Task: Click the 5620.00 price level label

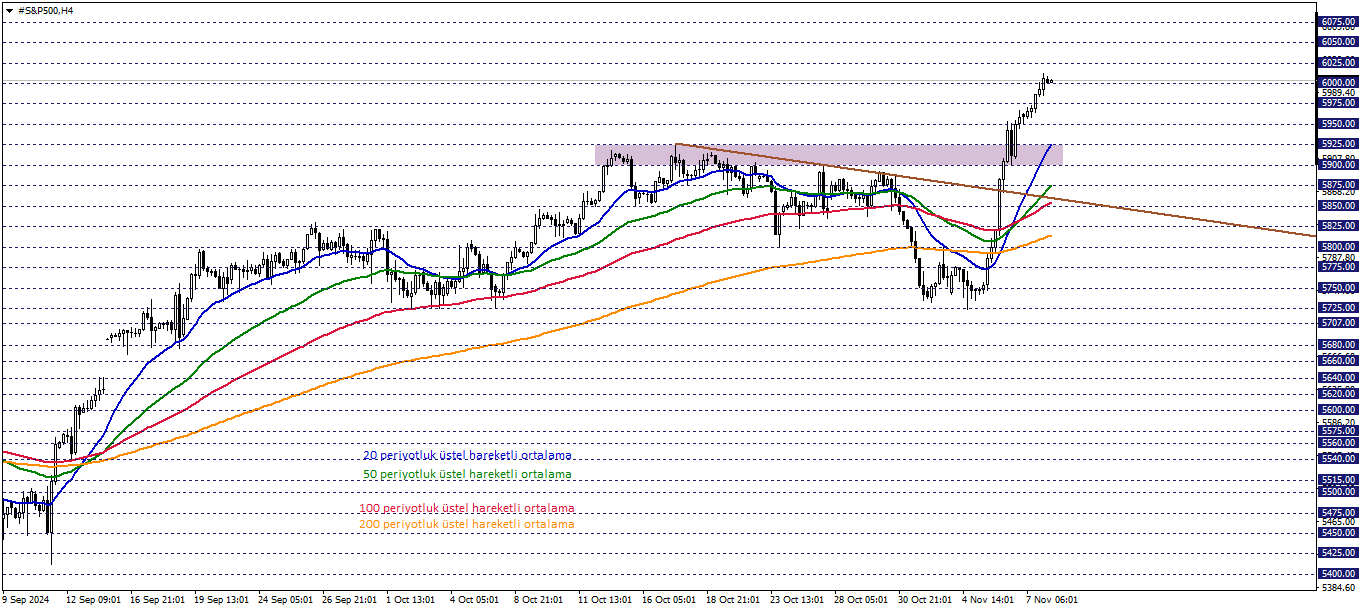Action: [x=1338, y=393]
